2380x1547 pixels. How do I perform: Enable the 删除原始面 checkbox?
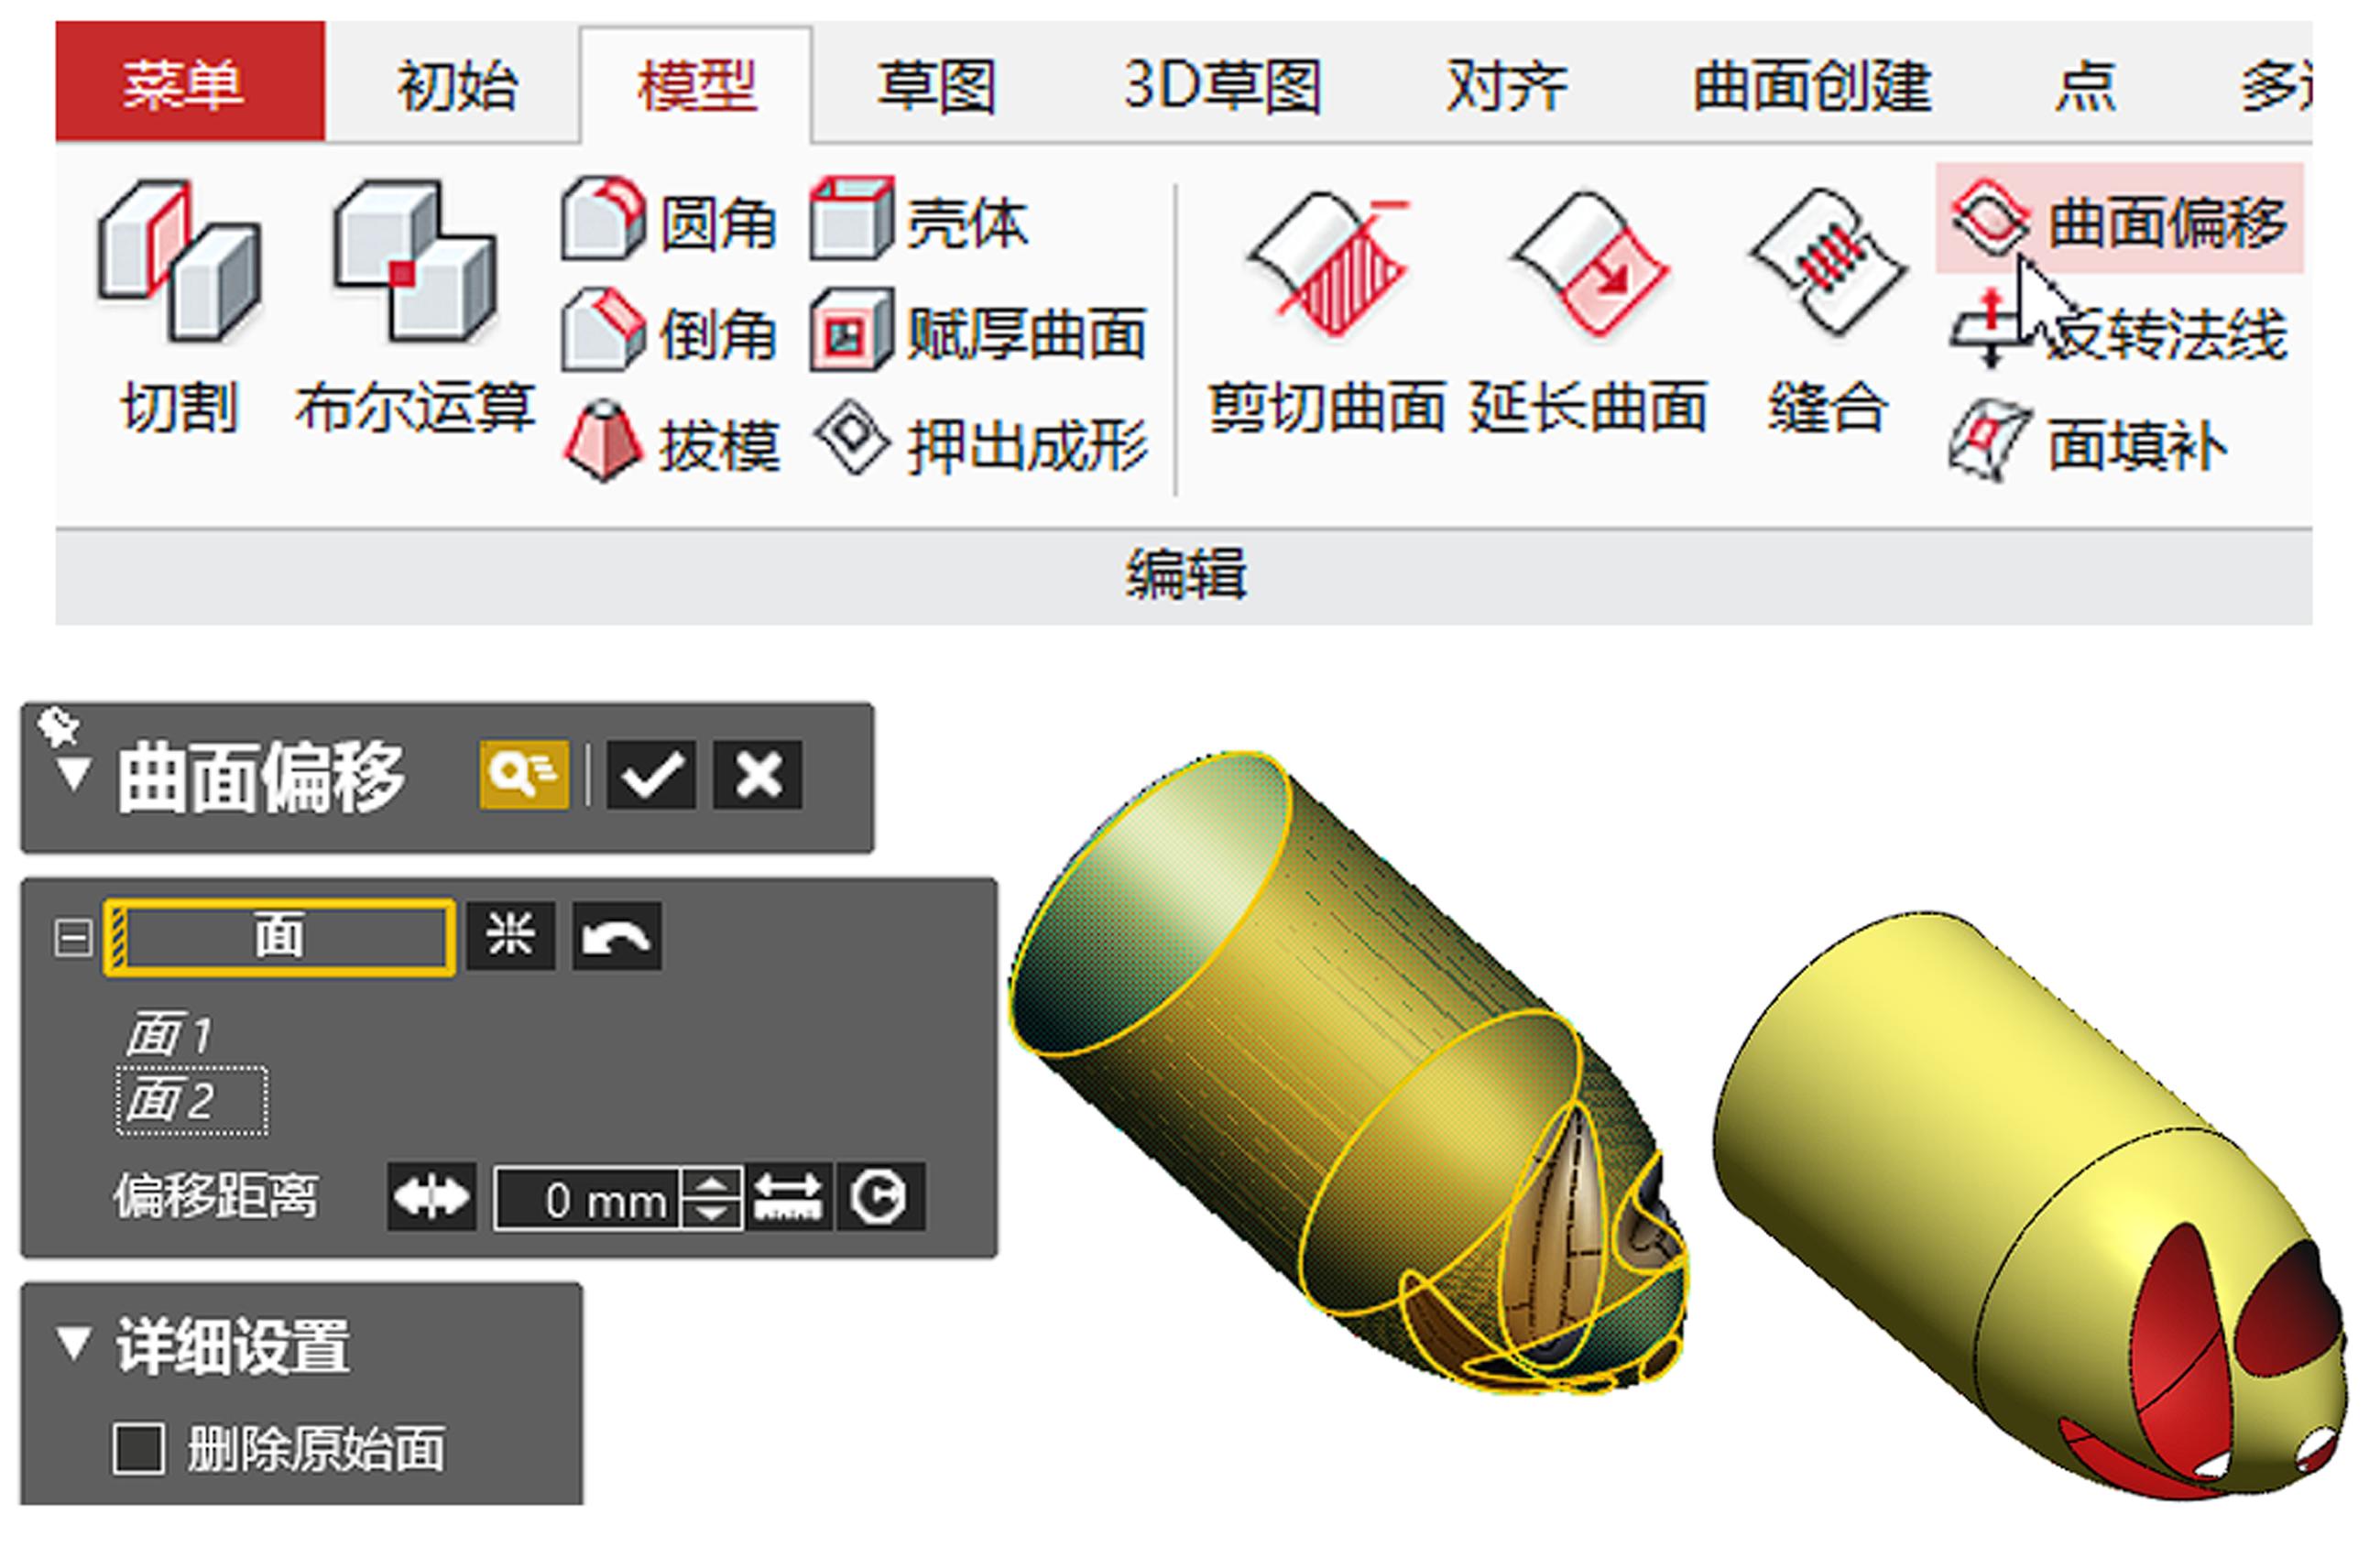point(139,1449)
